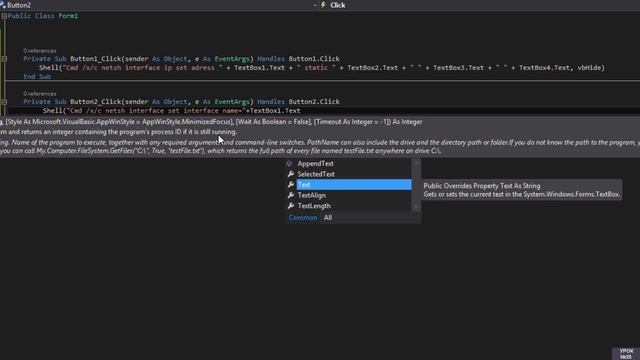
Task: Place cursor on Button2.Click handles clause
Action: (314, 102)
